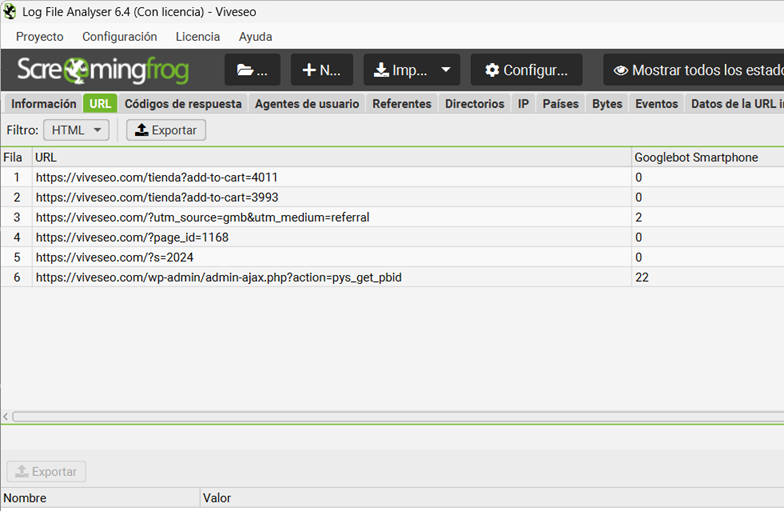Click the eye icon Mostrar todos los estados
784x511 pixels.
click(621, 70)
